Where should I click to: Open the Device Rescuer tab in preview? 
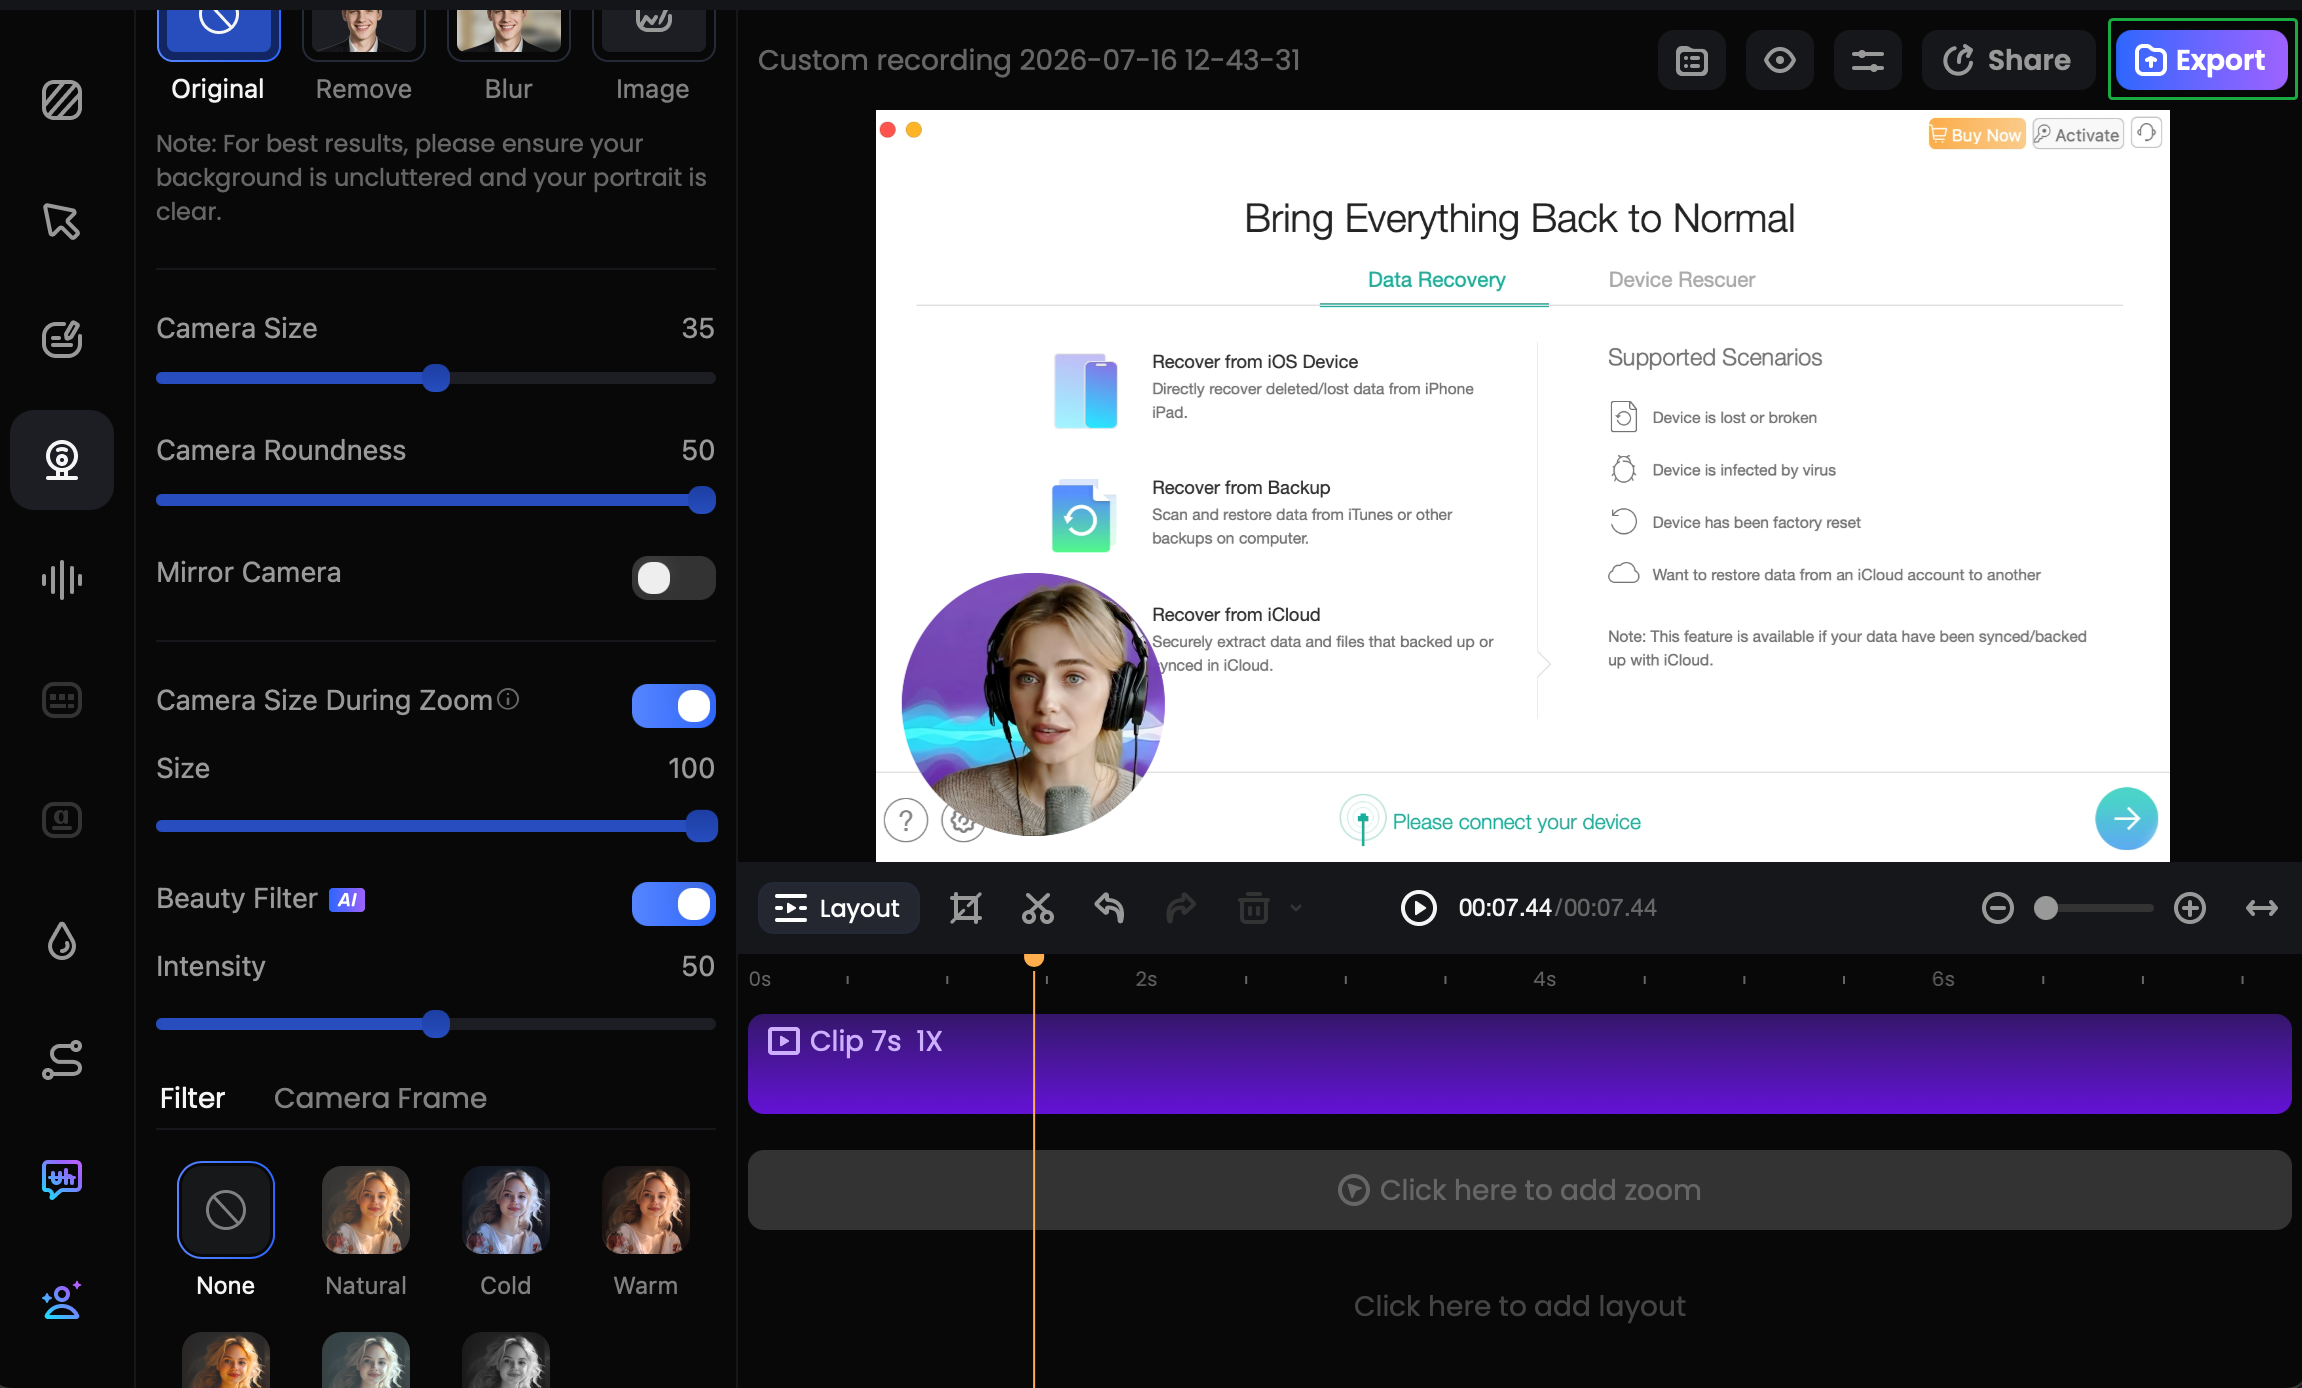click(x=1681, y=280)
